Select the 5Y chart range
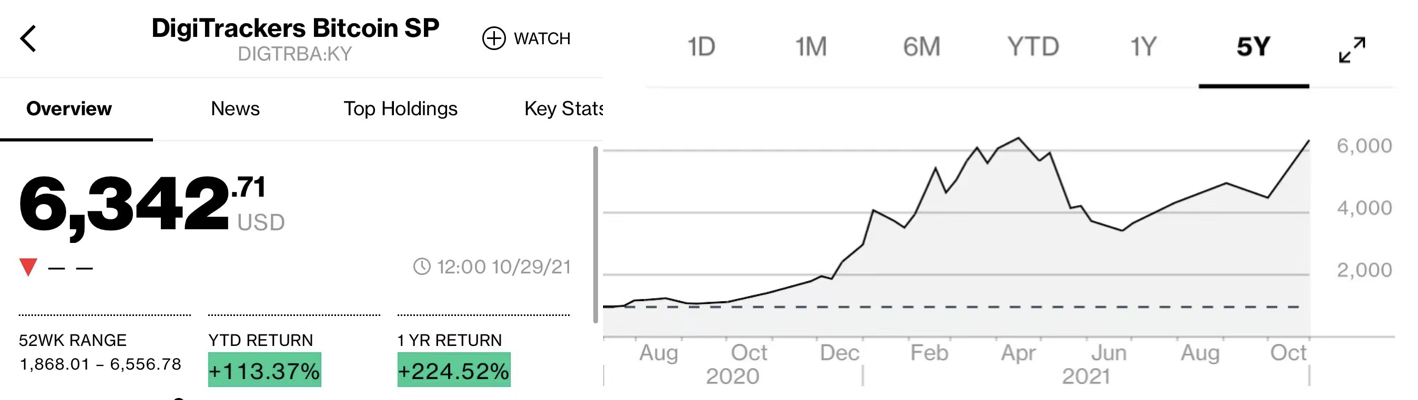The width and height of the screenshot is (1418, 400). pyautogui.click(x=1253, y=47)
